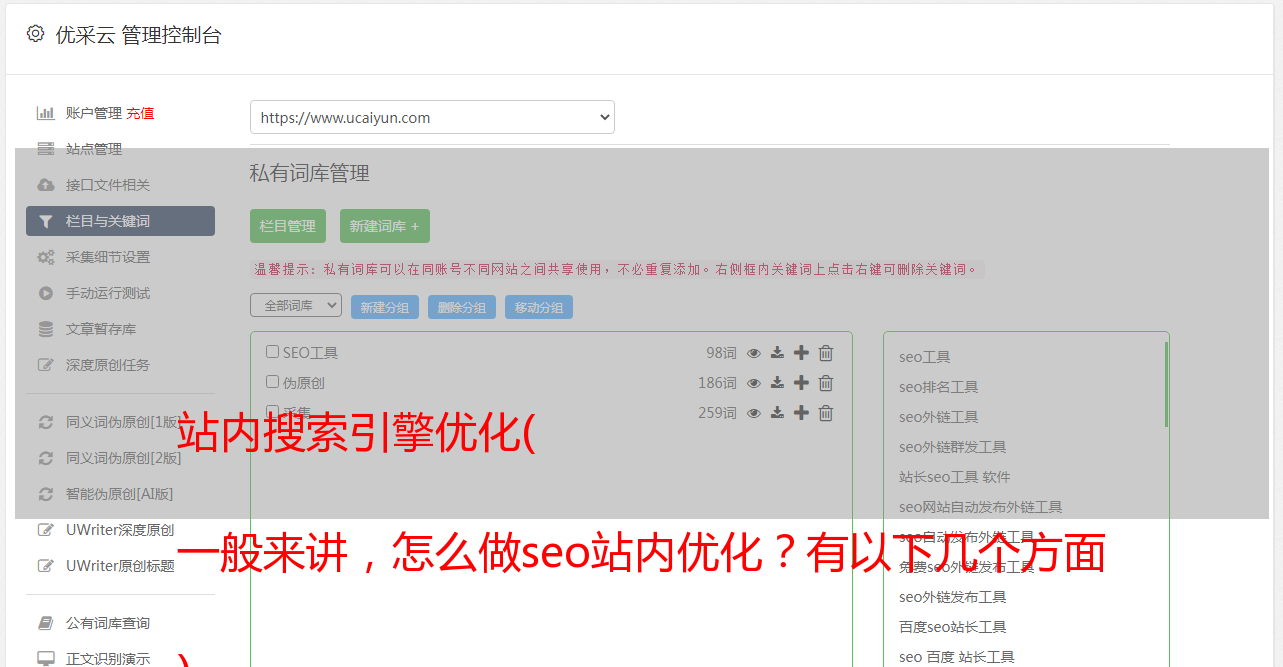Click the eye icon in 伪原创 row

tap(754, 383)
